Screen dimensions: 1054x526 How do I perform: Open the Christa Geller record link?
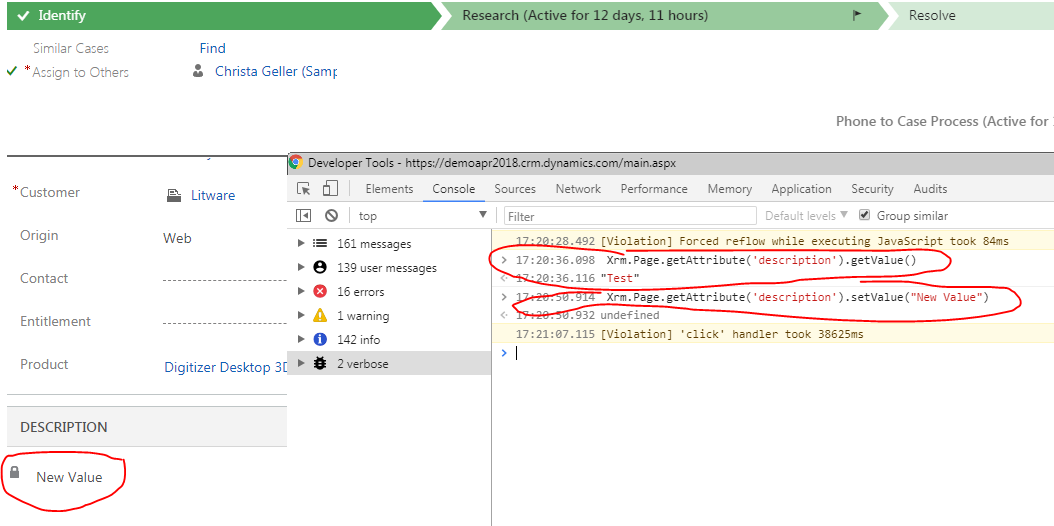(x=276, y=71)
